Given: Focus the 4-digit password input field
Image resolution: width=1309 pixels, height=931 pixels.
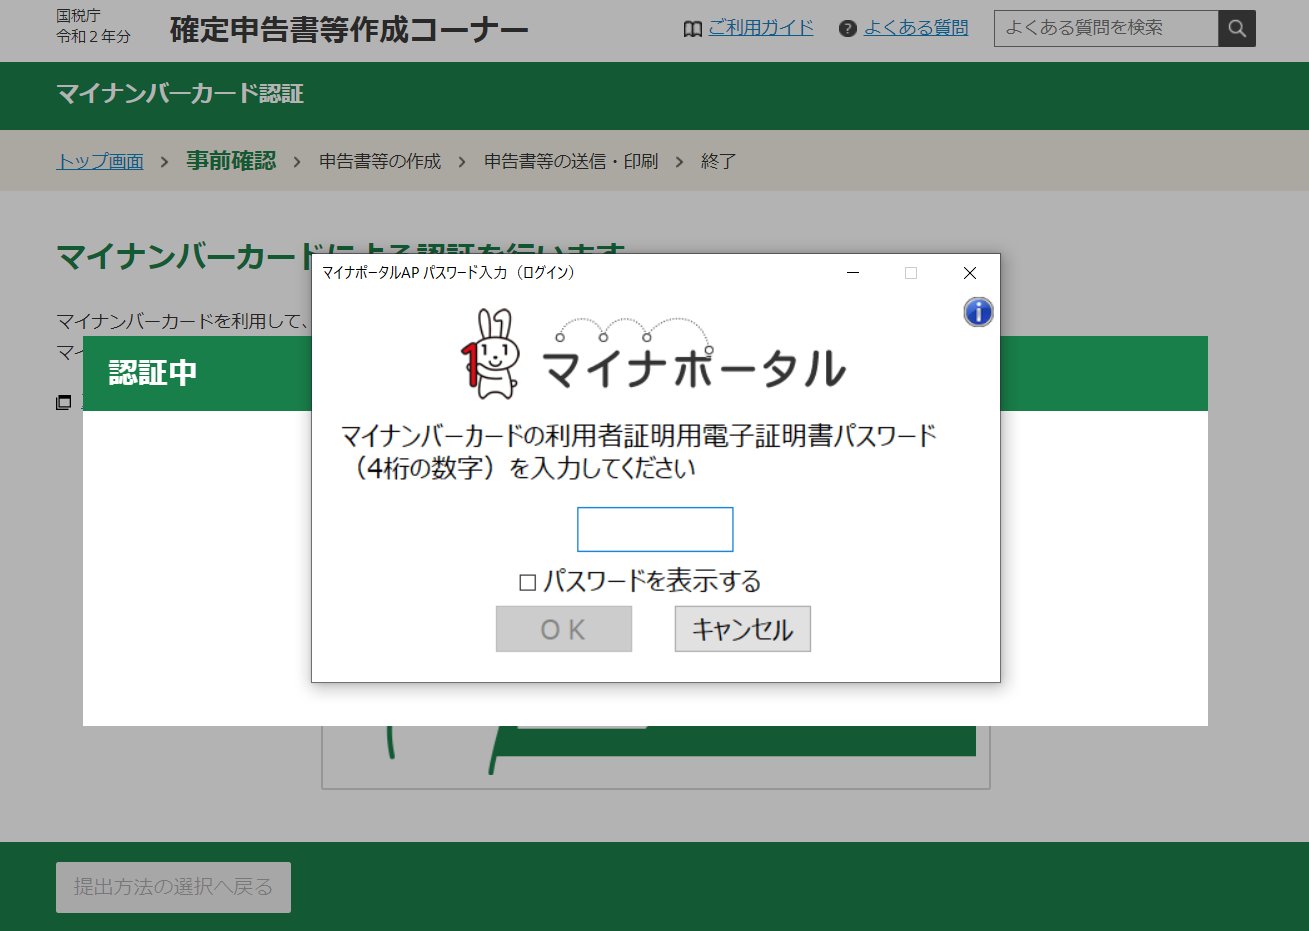Looking at the screenshot, I should click(x=655, y=529).
